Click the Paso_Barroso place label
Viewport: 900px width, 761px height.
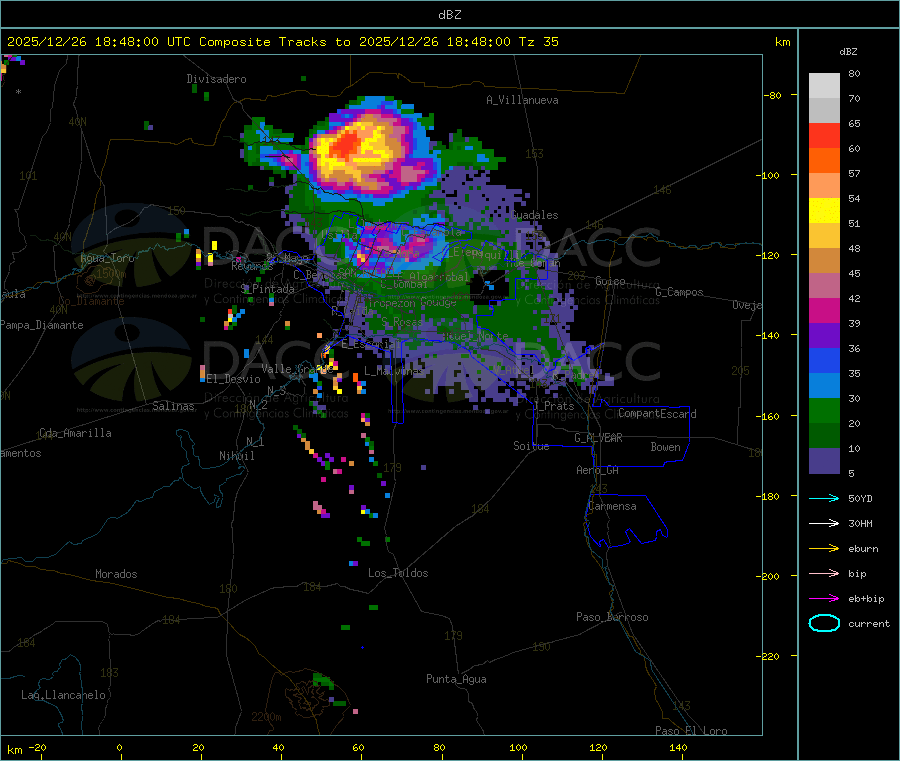click(612, 617)
